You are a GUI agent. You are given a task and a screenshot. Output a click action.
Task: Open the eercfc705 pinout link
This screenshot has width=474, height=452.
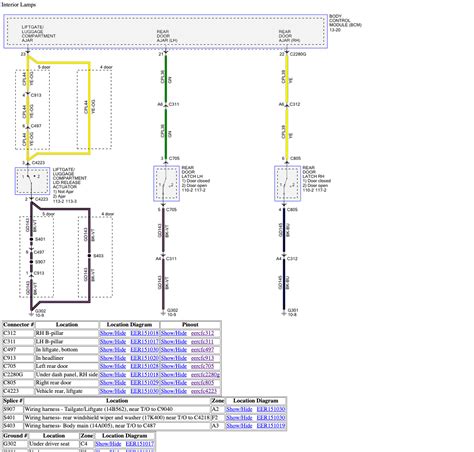(x=202, y=366)
